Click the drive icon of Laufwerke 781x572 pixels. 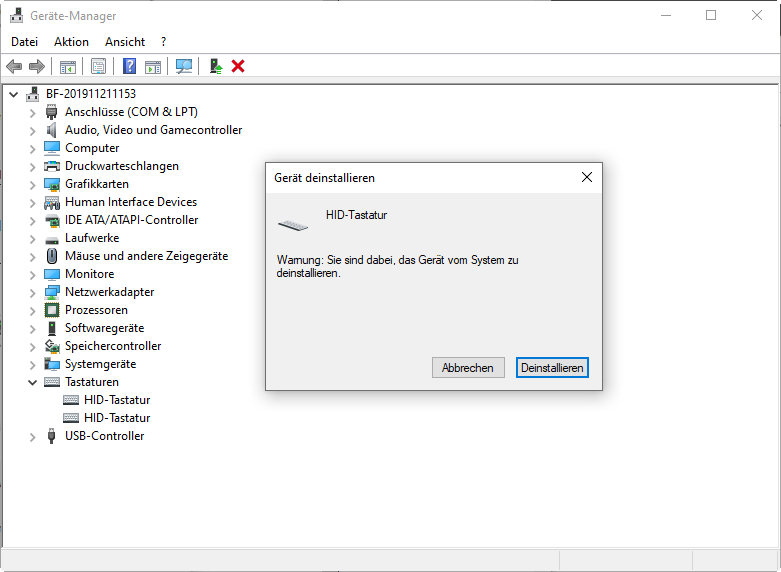tap(52, 240)
